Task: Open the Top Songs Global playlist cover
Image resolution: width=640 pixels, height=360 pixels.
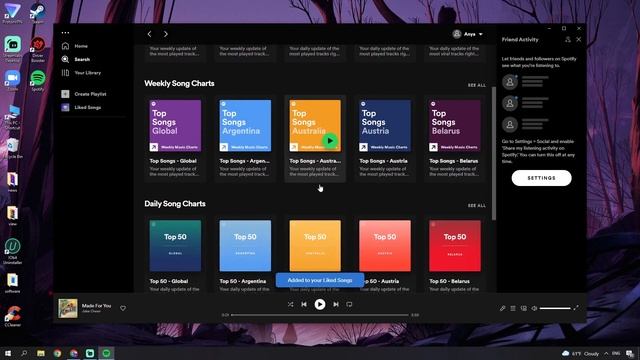Action: pos(175,126)
